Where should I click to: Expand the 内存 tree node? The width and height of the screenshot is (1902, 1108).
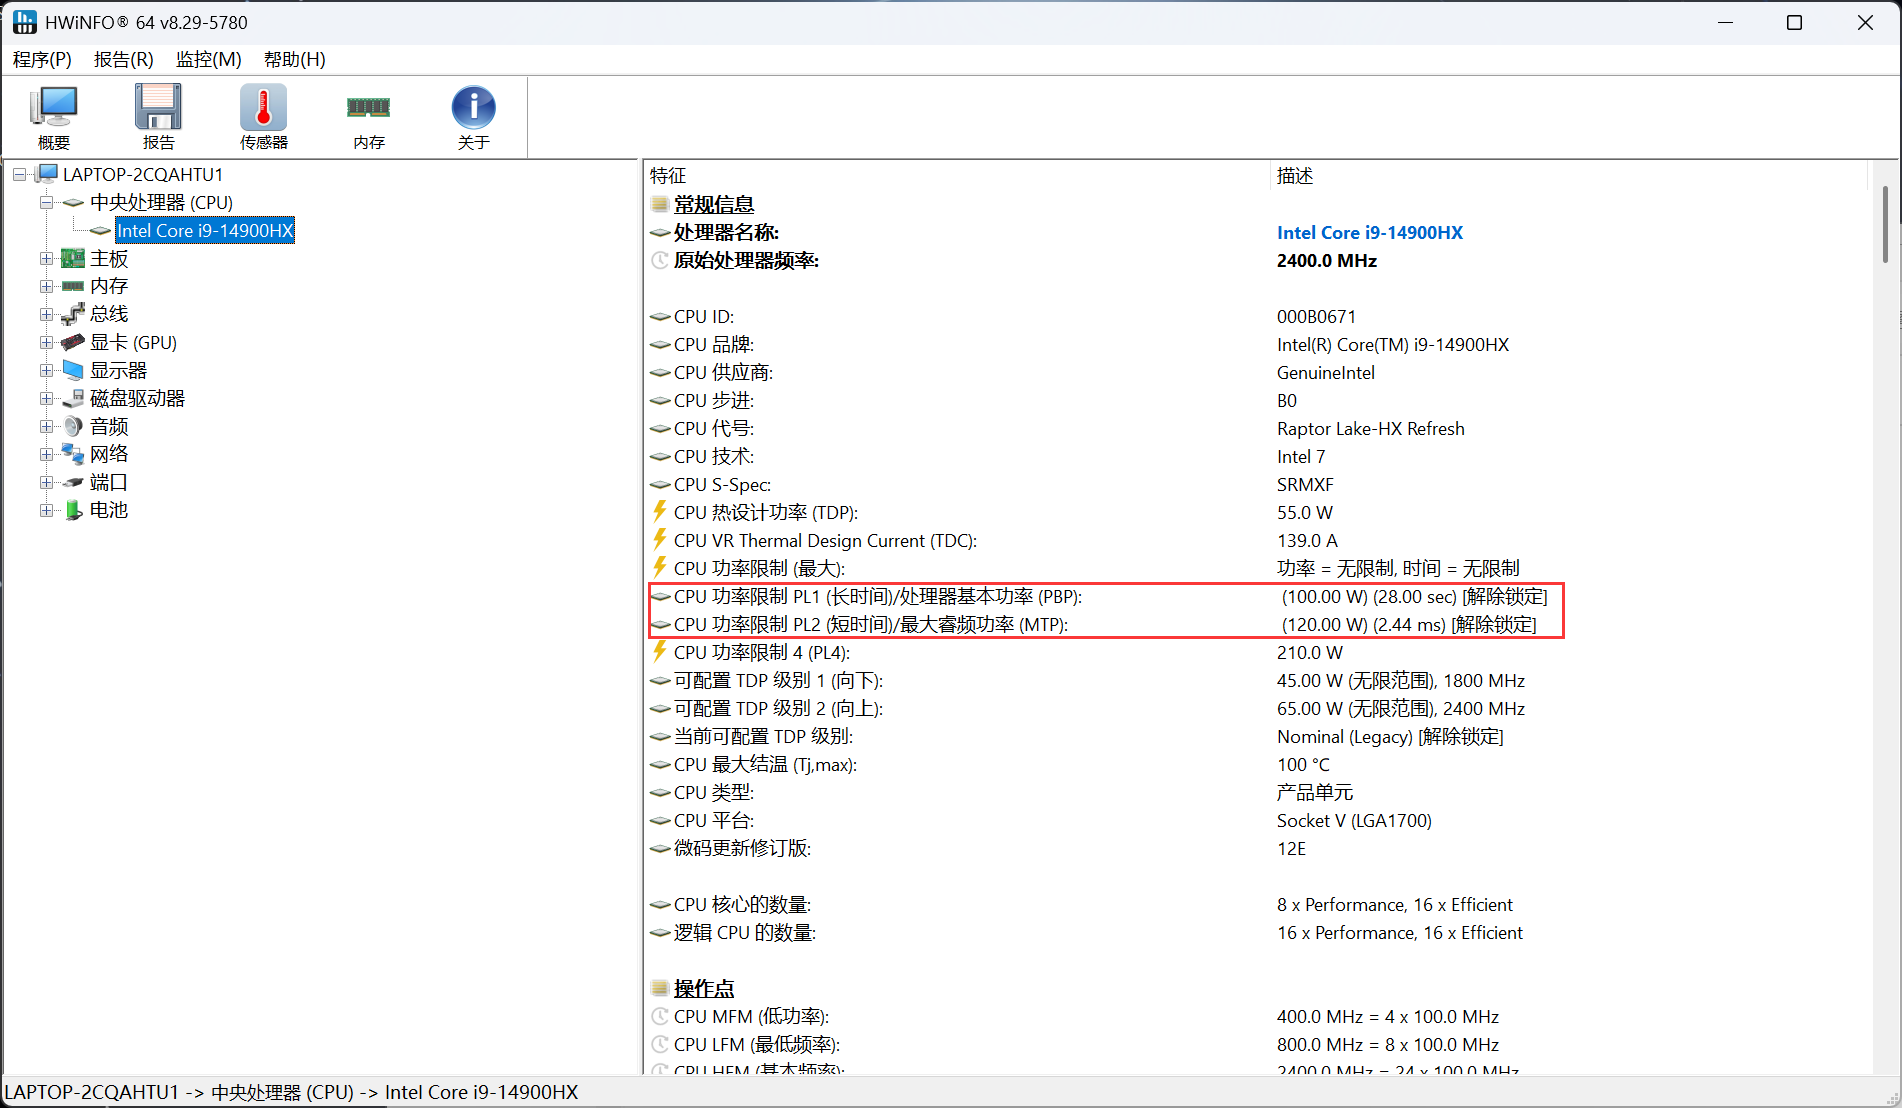pyautogui.click(x=46, y=287)
